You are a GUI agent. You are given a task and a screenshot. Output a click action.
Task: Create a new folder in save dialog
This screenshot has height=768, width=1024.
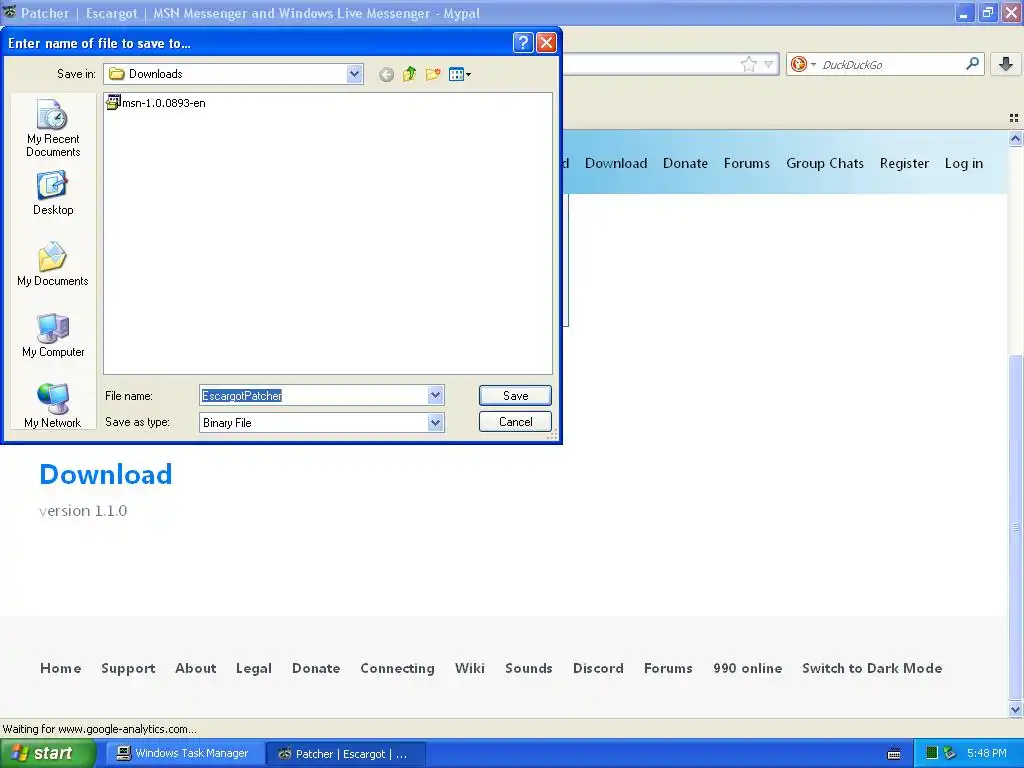(x=433, y=74)
